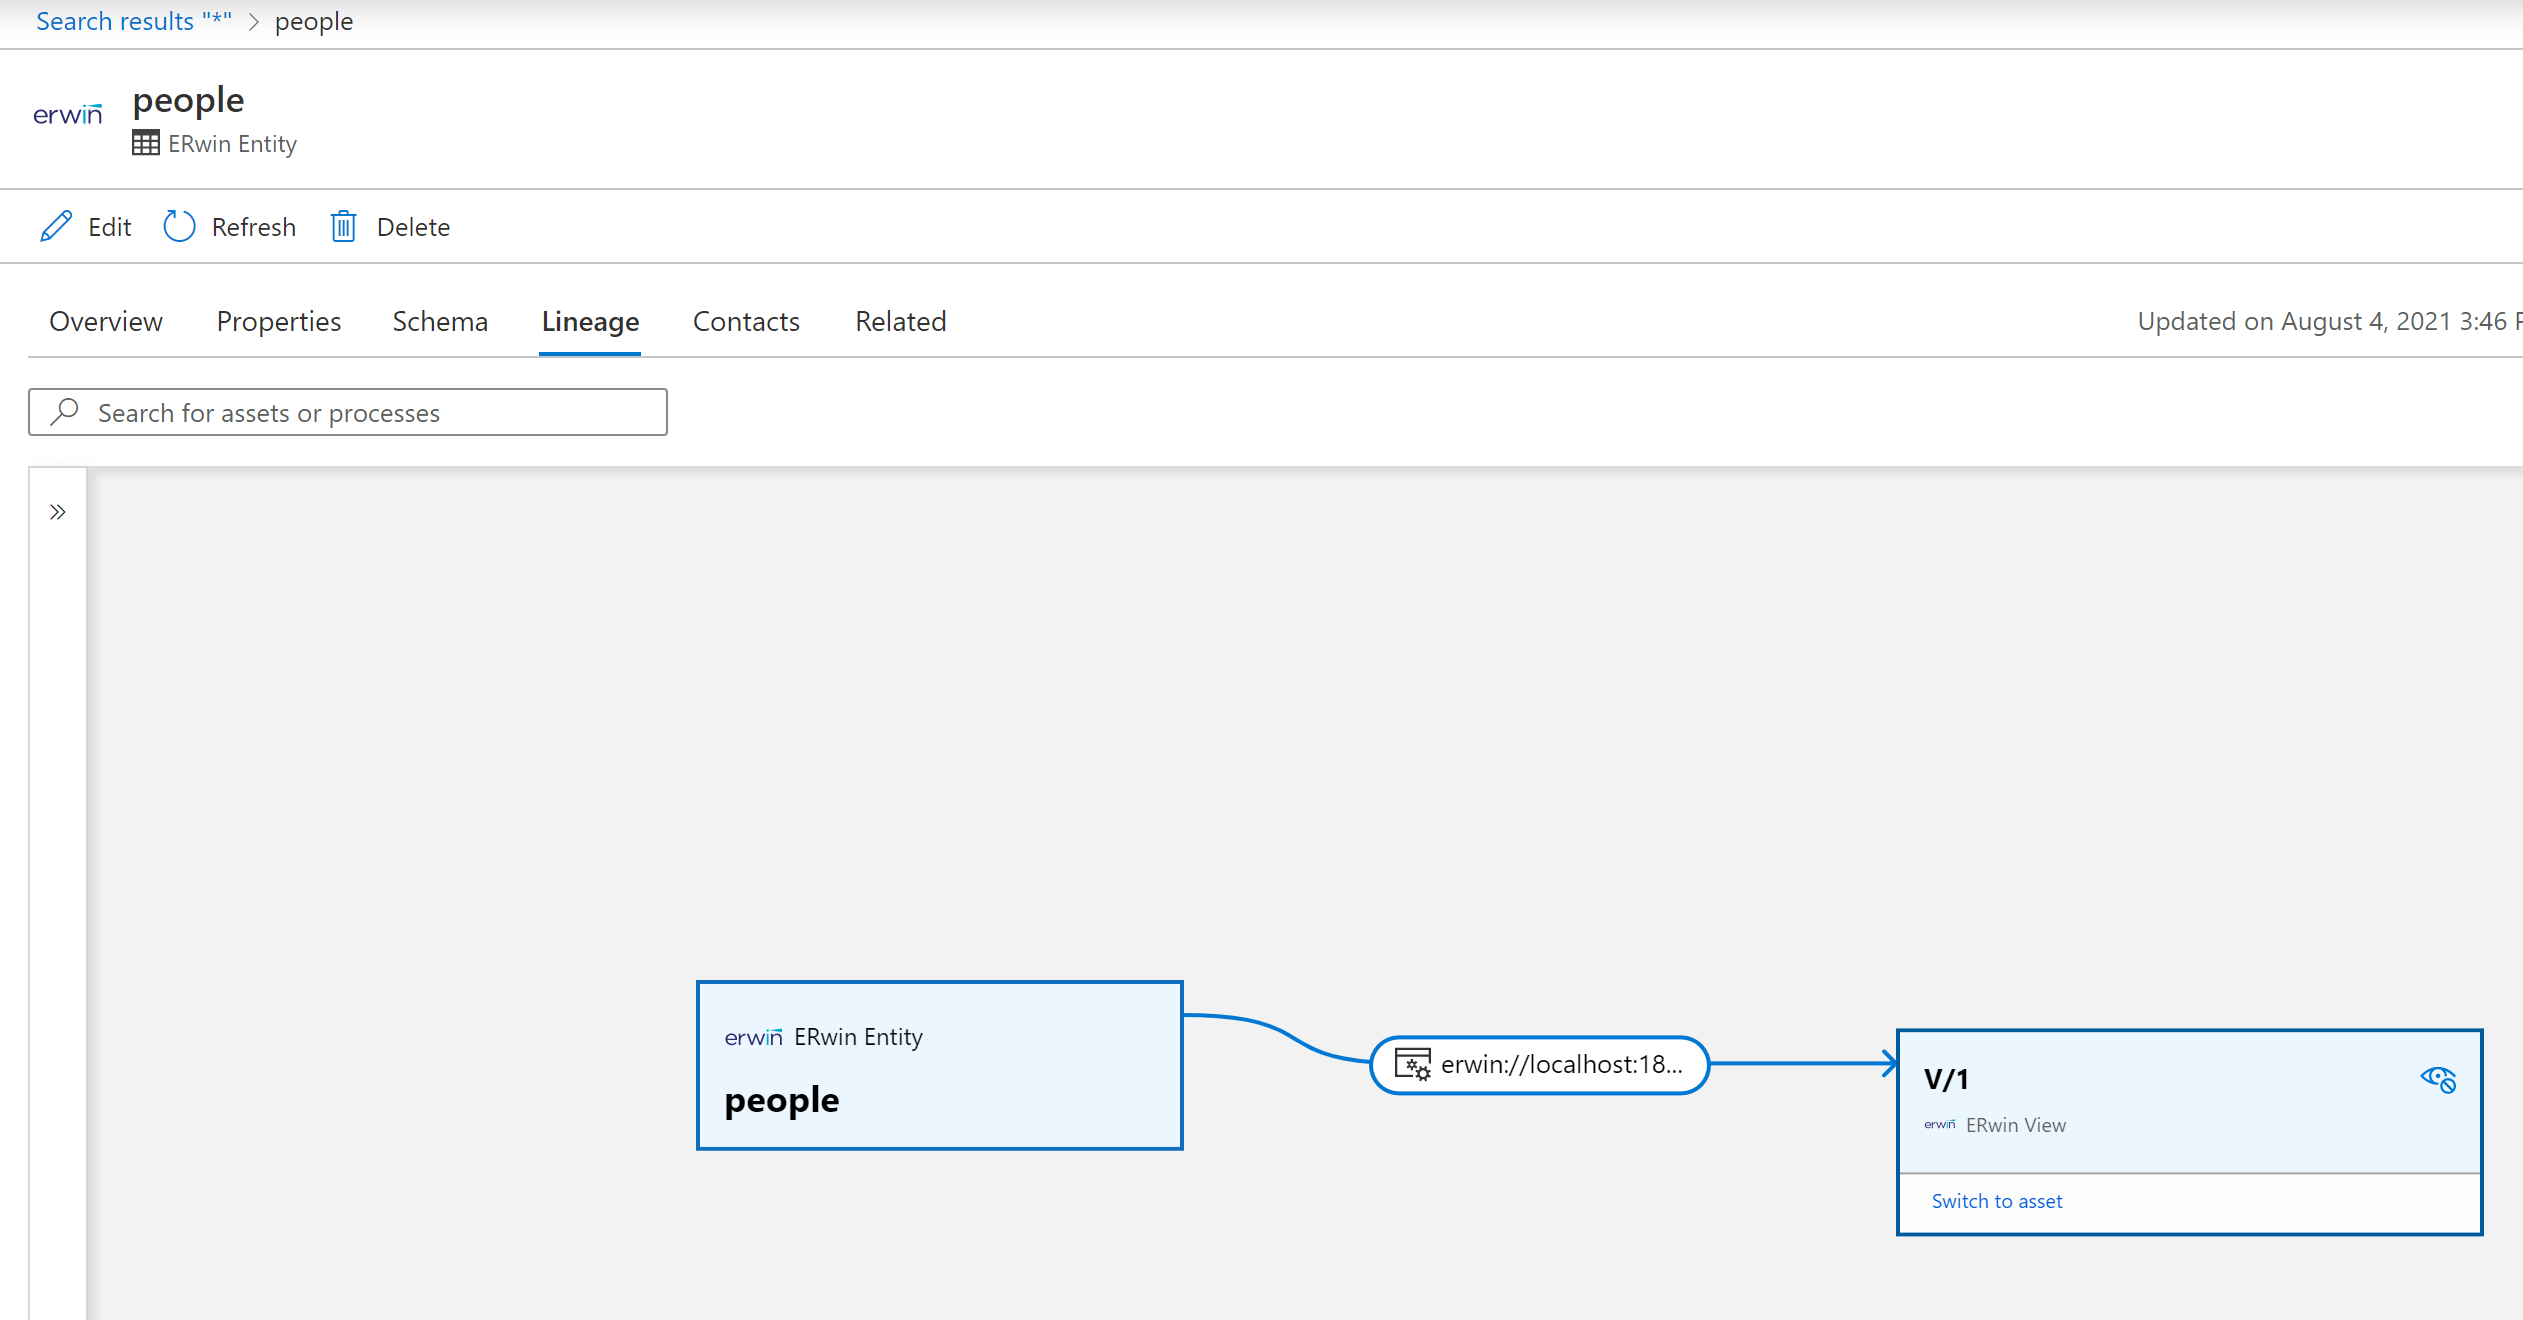Click the Properties tab

[x=277, y=320]
